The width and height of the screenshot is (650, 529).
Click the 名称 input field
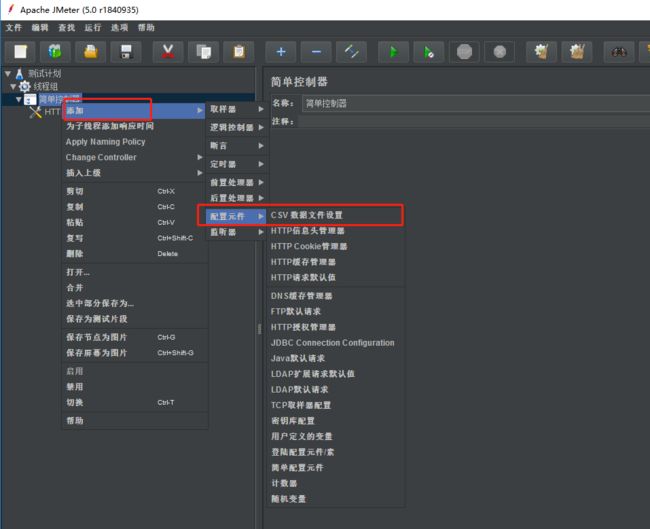tap(476, 103)
